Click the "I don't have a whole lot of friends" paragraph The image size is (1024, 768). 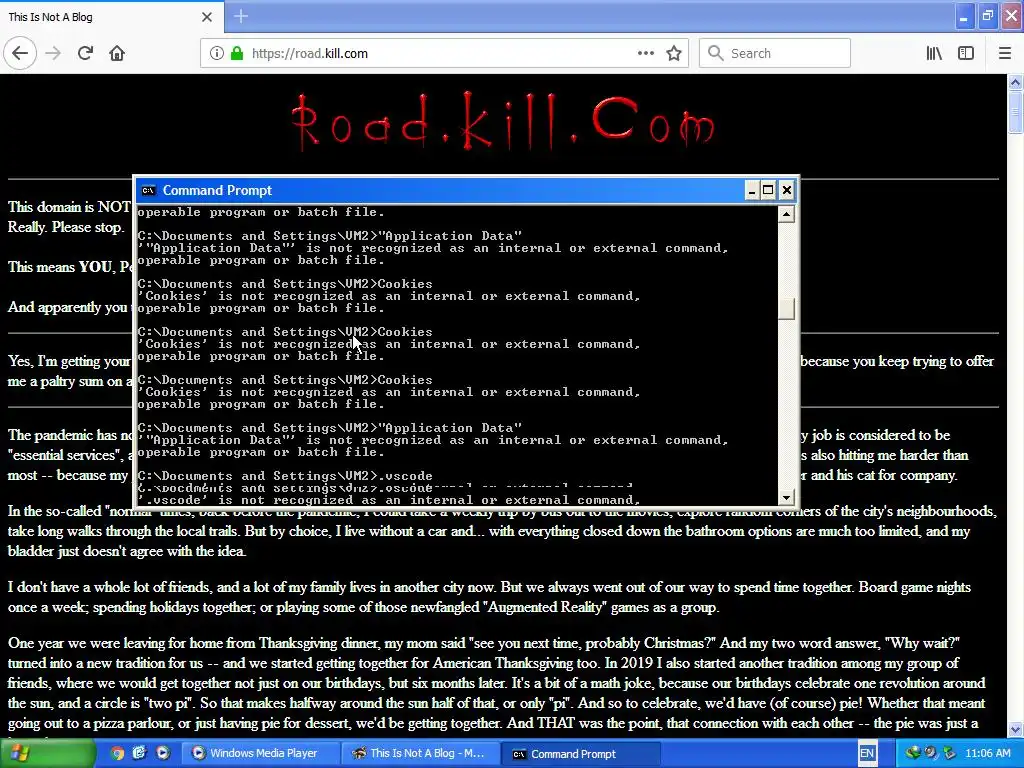(x=489, y=597)
